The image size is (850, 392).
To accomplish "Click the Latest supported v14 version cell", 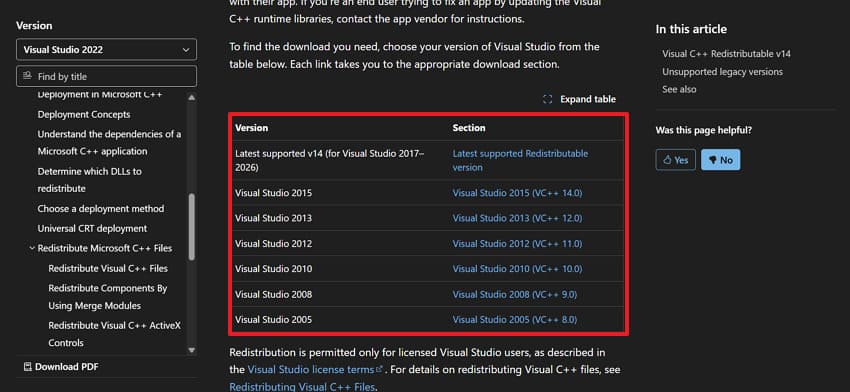I will 330,160.
